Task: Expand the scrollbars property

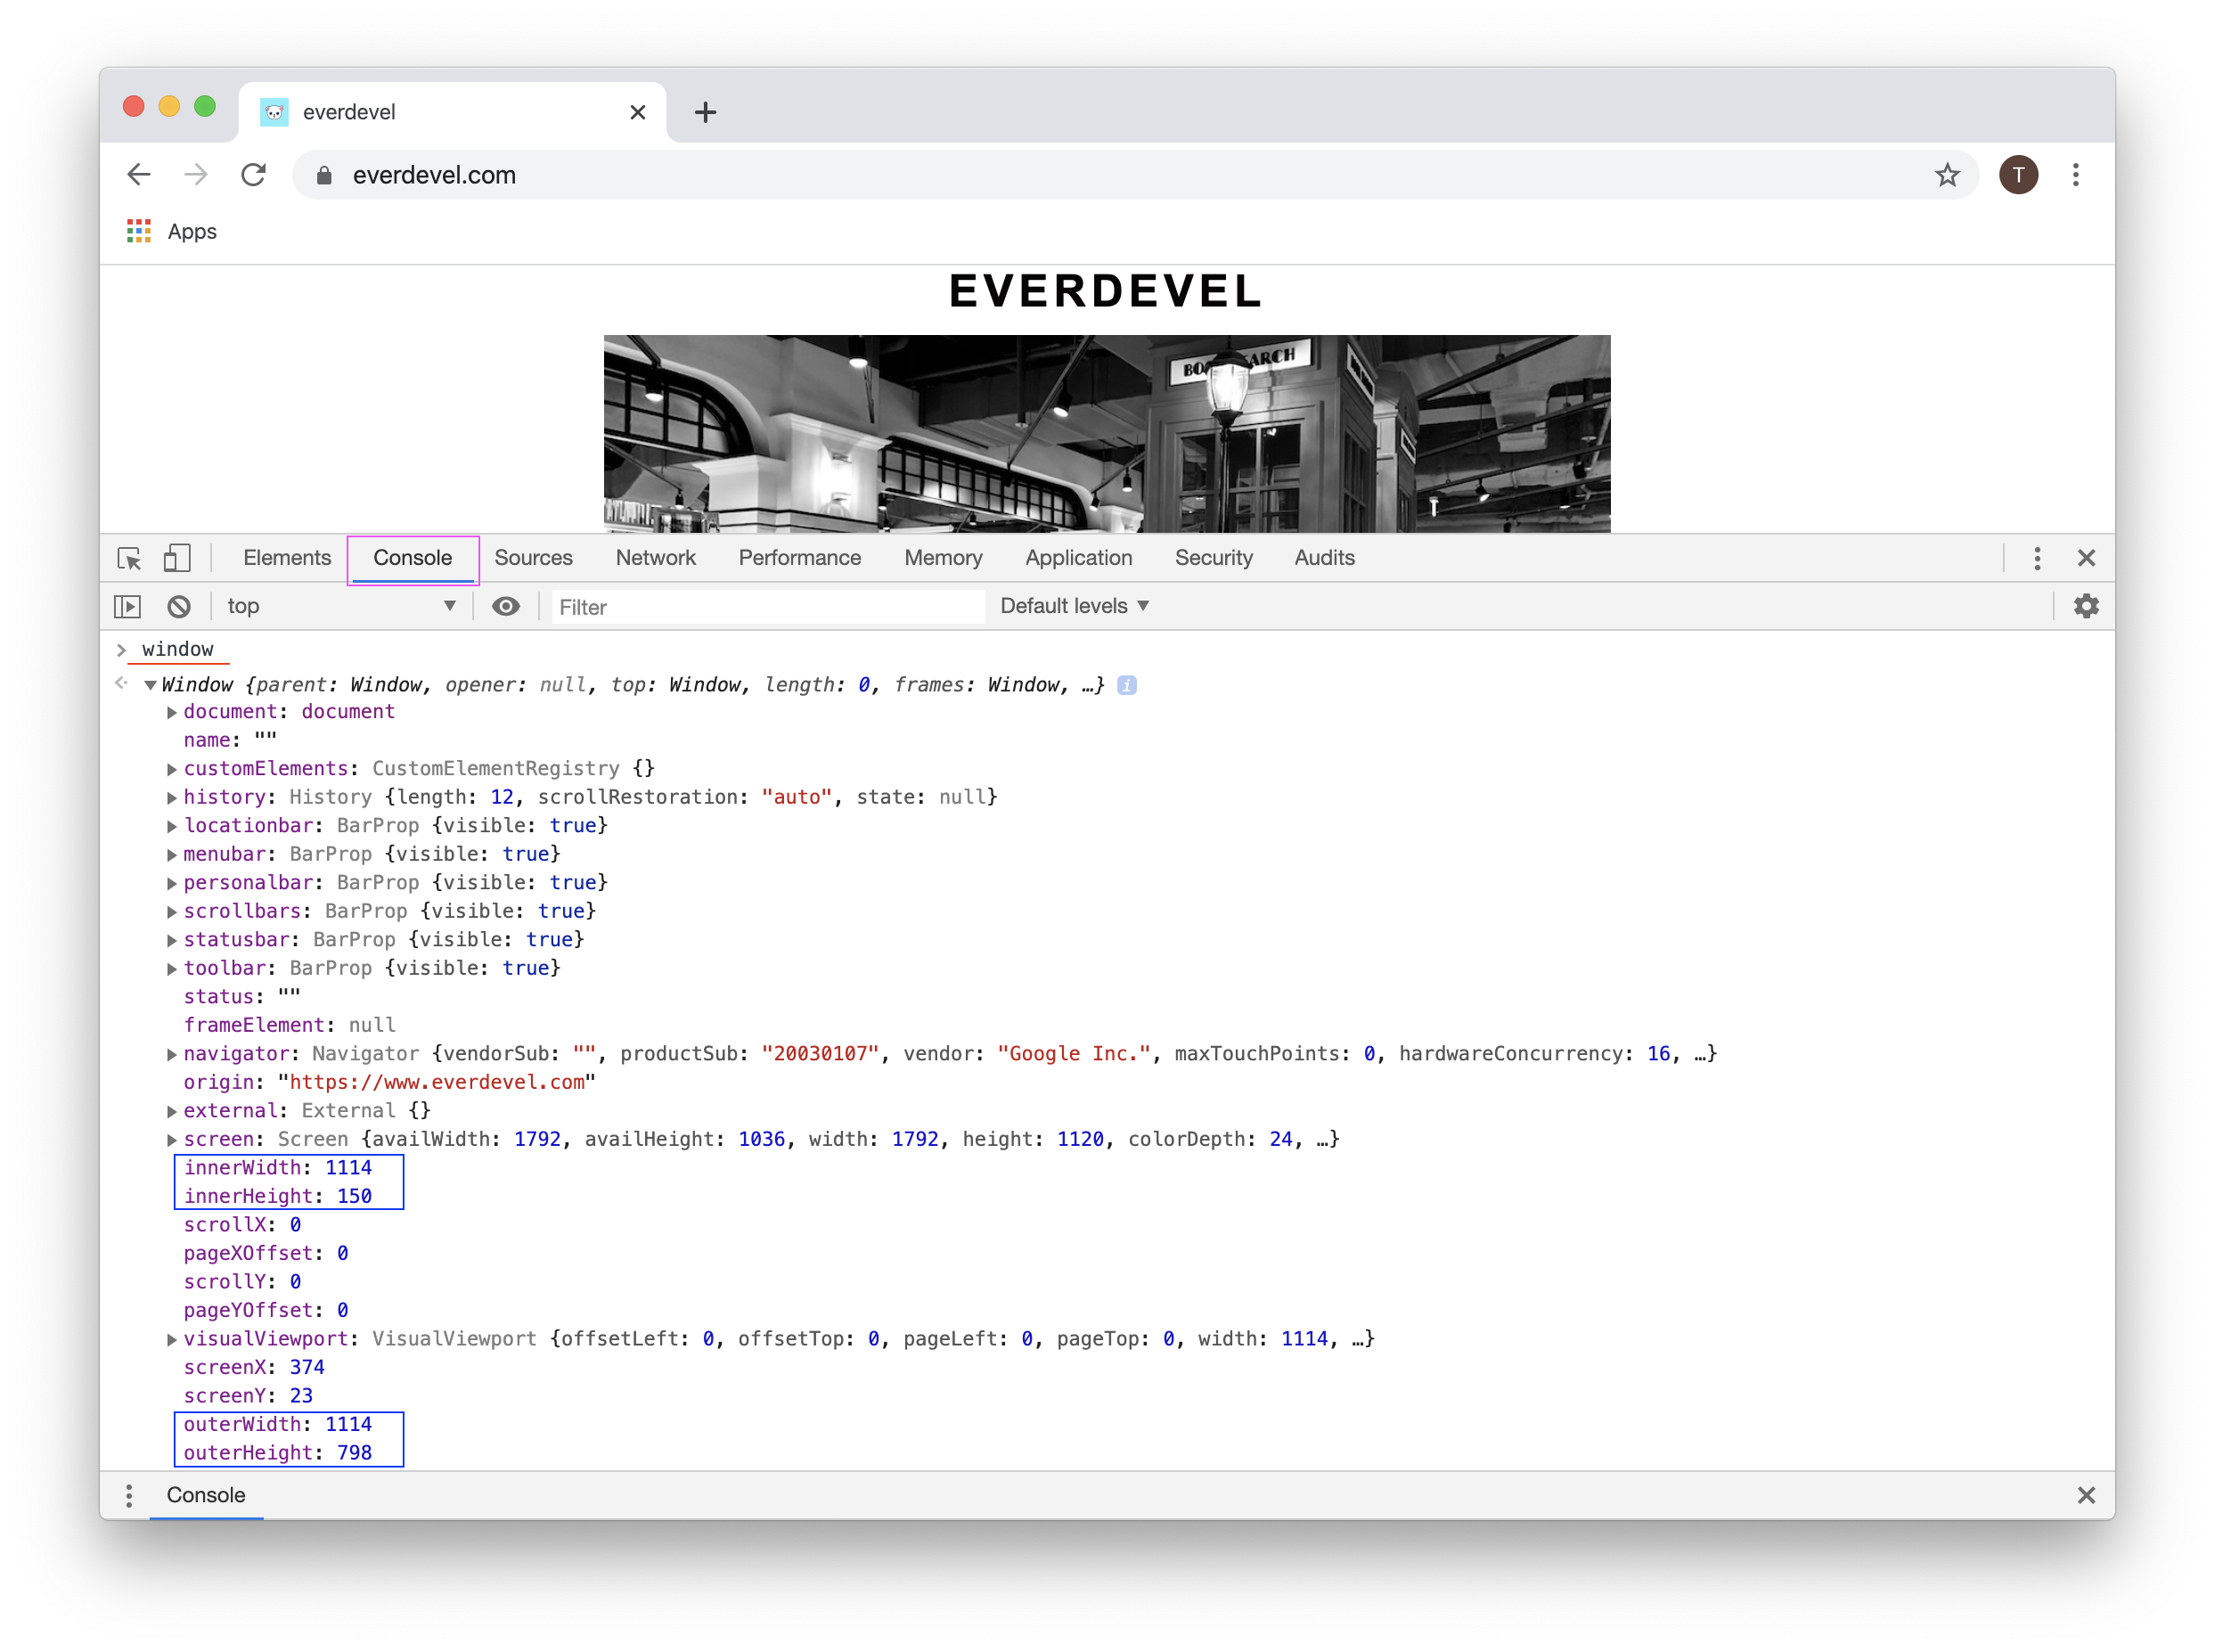Action: tap(171, 911)
